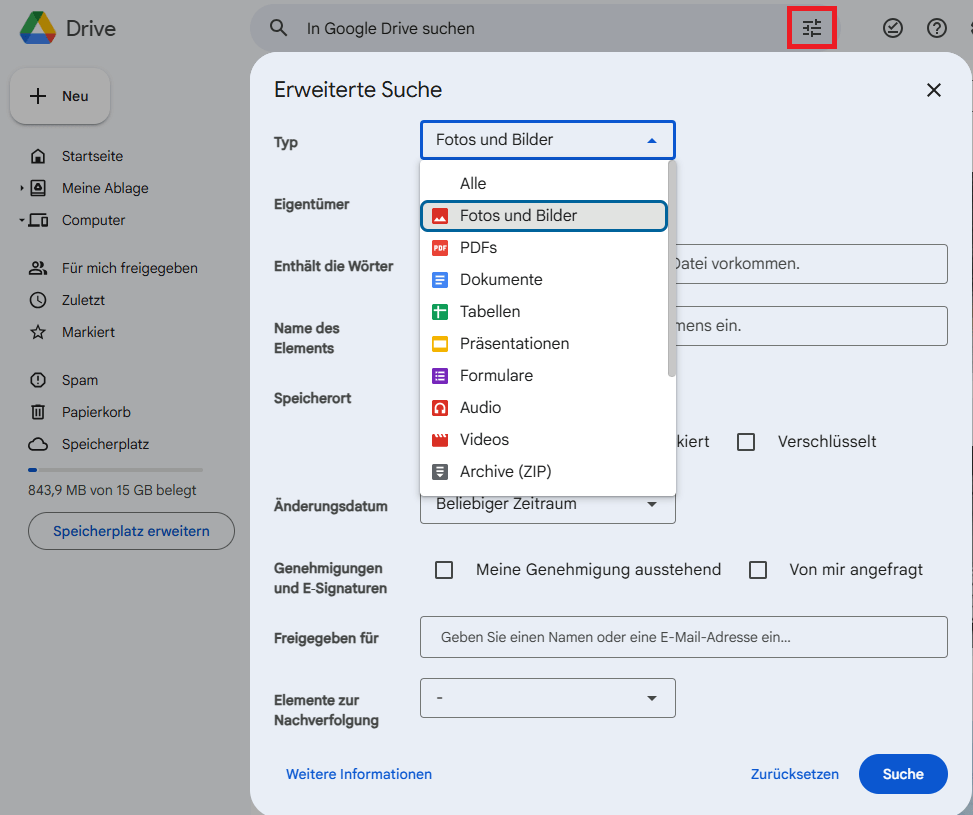Click the Freigegeben für input field

[683, 637]
